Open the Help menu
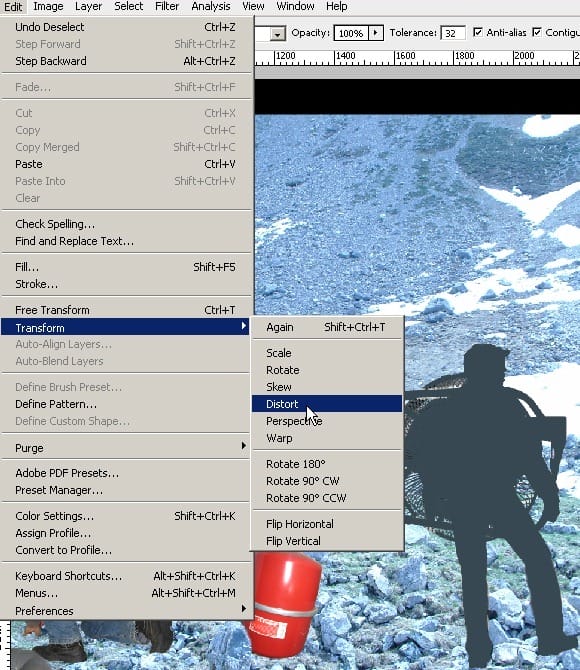 pyautogui.click(x=336, y=6)
